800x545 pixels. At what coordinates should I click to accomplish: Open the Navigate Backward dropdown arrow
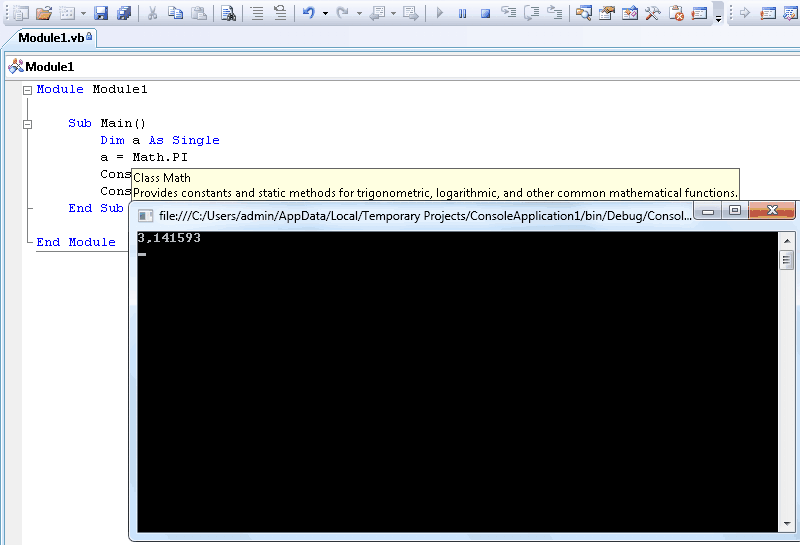[x=393, y=13]
